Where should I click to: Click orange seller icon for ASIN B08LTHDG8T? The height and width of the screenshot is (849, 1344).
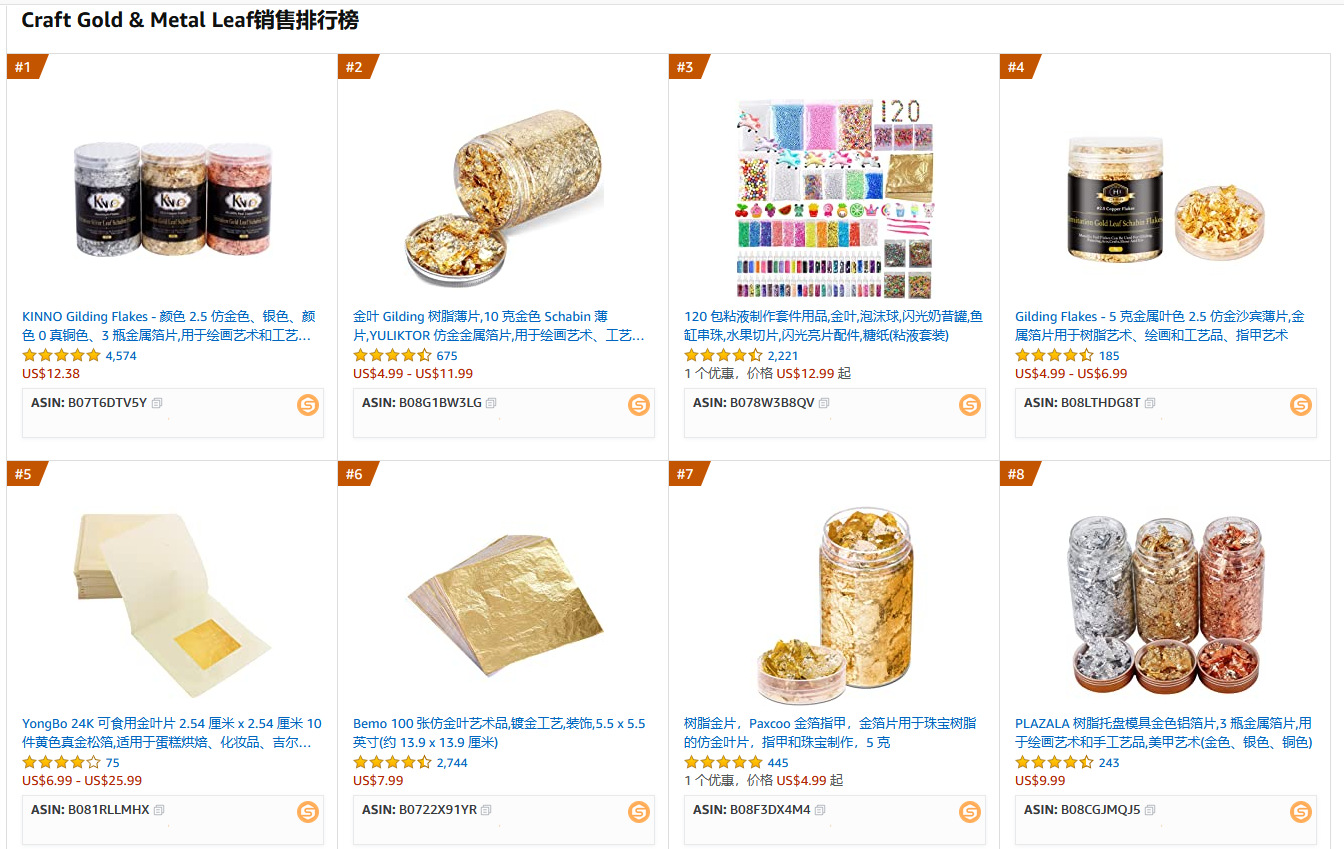tap(1301, 405)
